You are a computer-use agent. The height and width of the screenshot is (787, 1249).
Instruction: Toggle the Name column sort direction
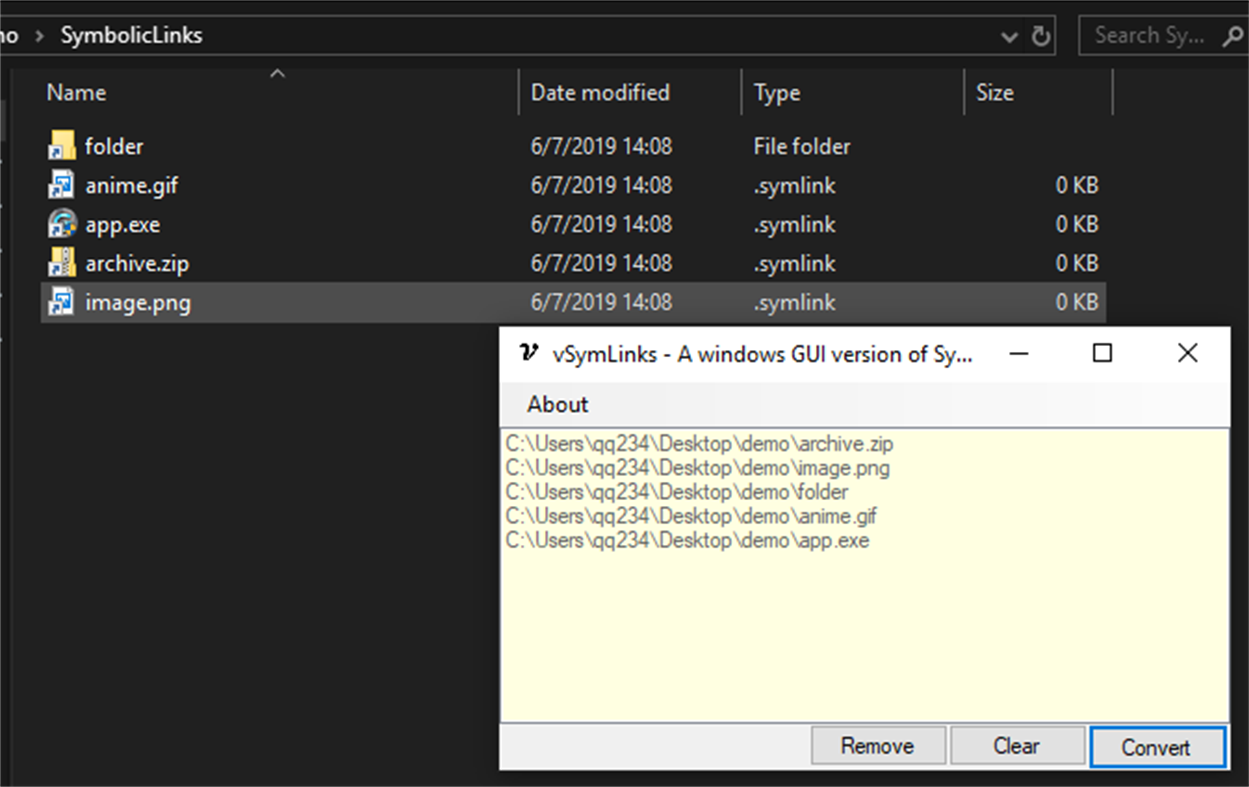pos(76,92)
